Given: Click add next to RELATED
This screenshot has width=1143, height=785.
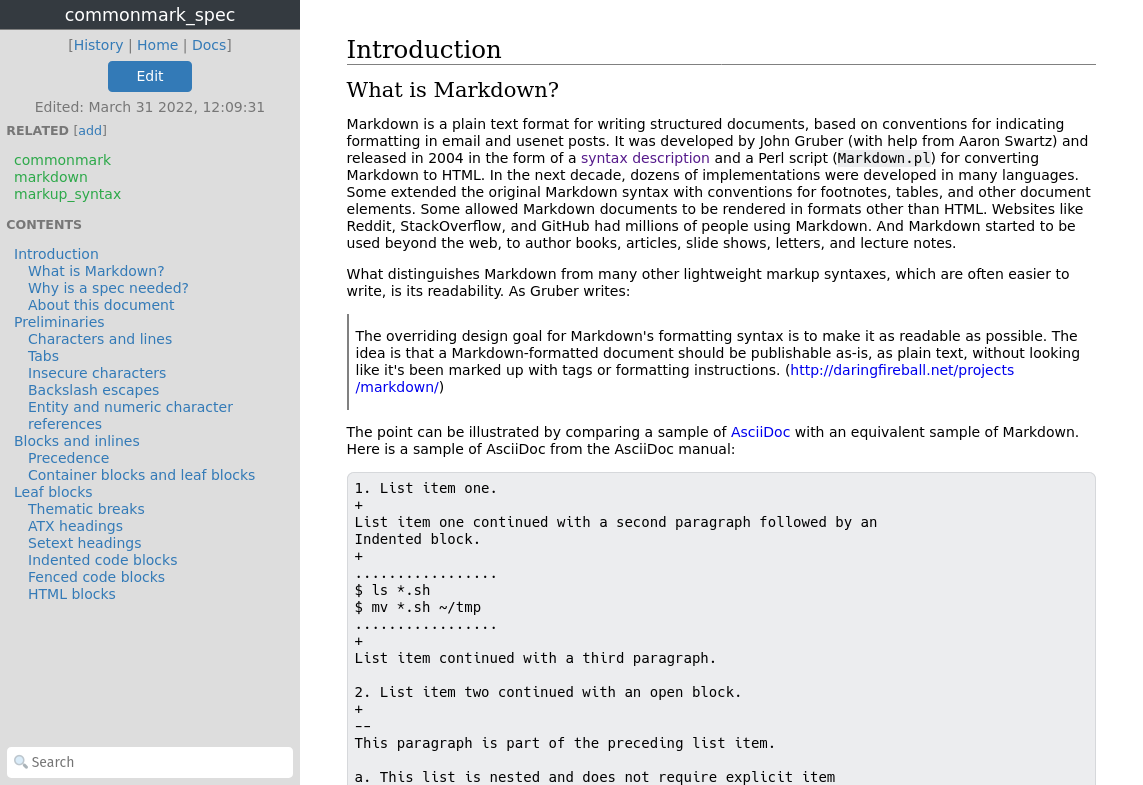Looking at the screenshot, I should [x=89, y=129].
